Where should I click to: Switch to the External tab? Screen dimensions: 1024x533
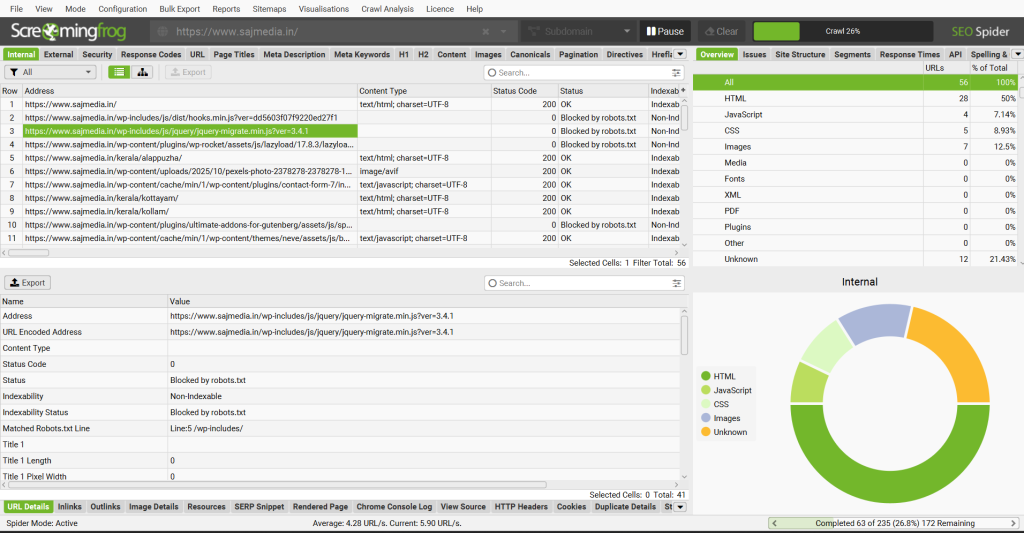click(x=59, y=54)
